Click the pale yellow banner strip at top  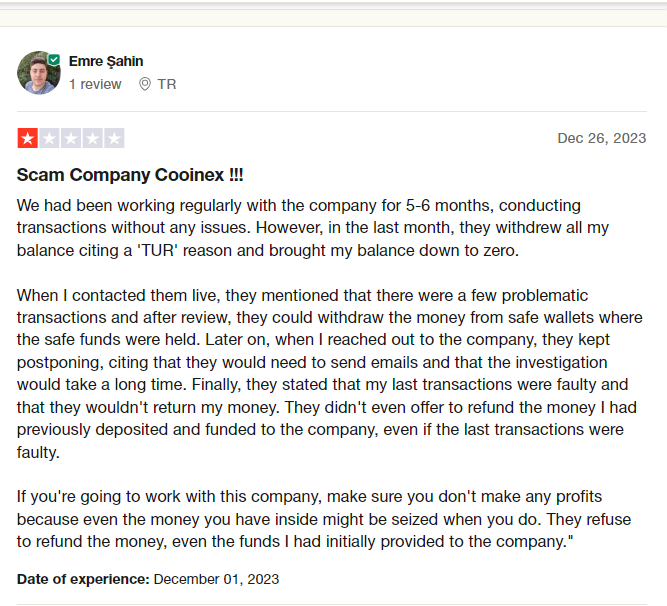click(334, 17)
